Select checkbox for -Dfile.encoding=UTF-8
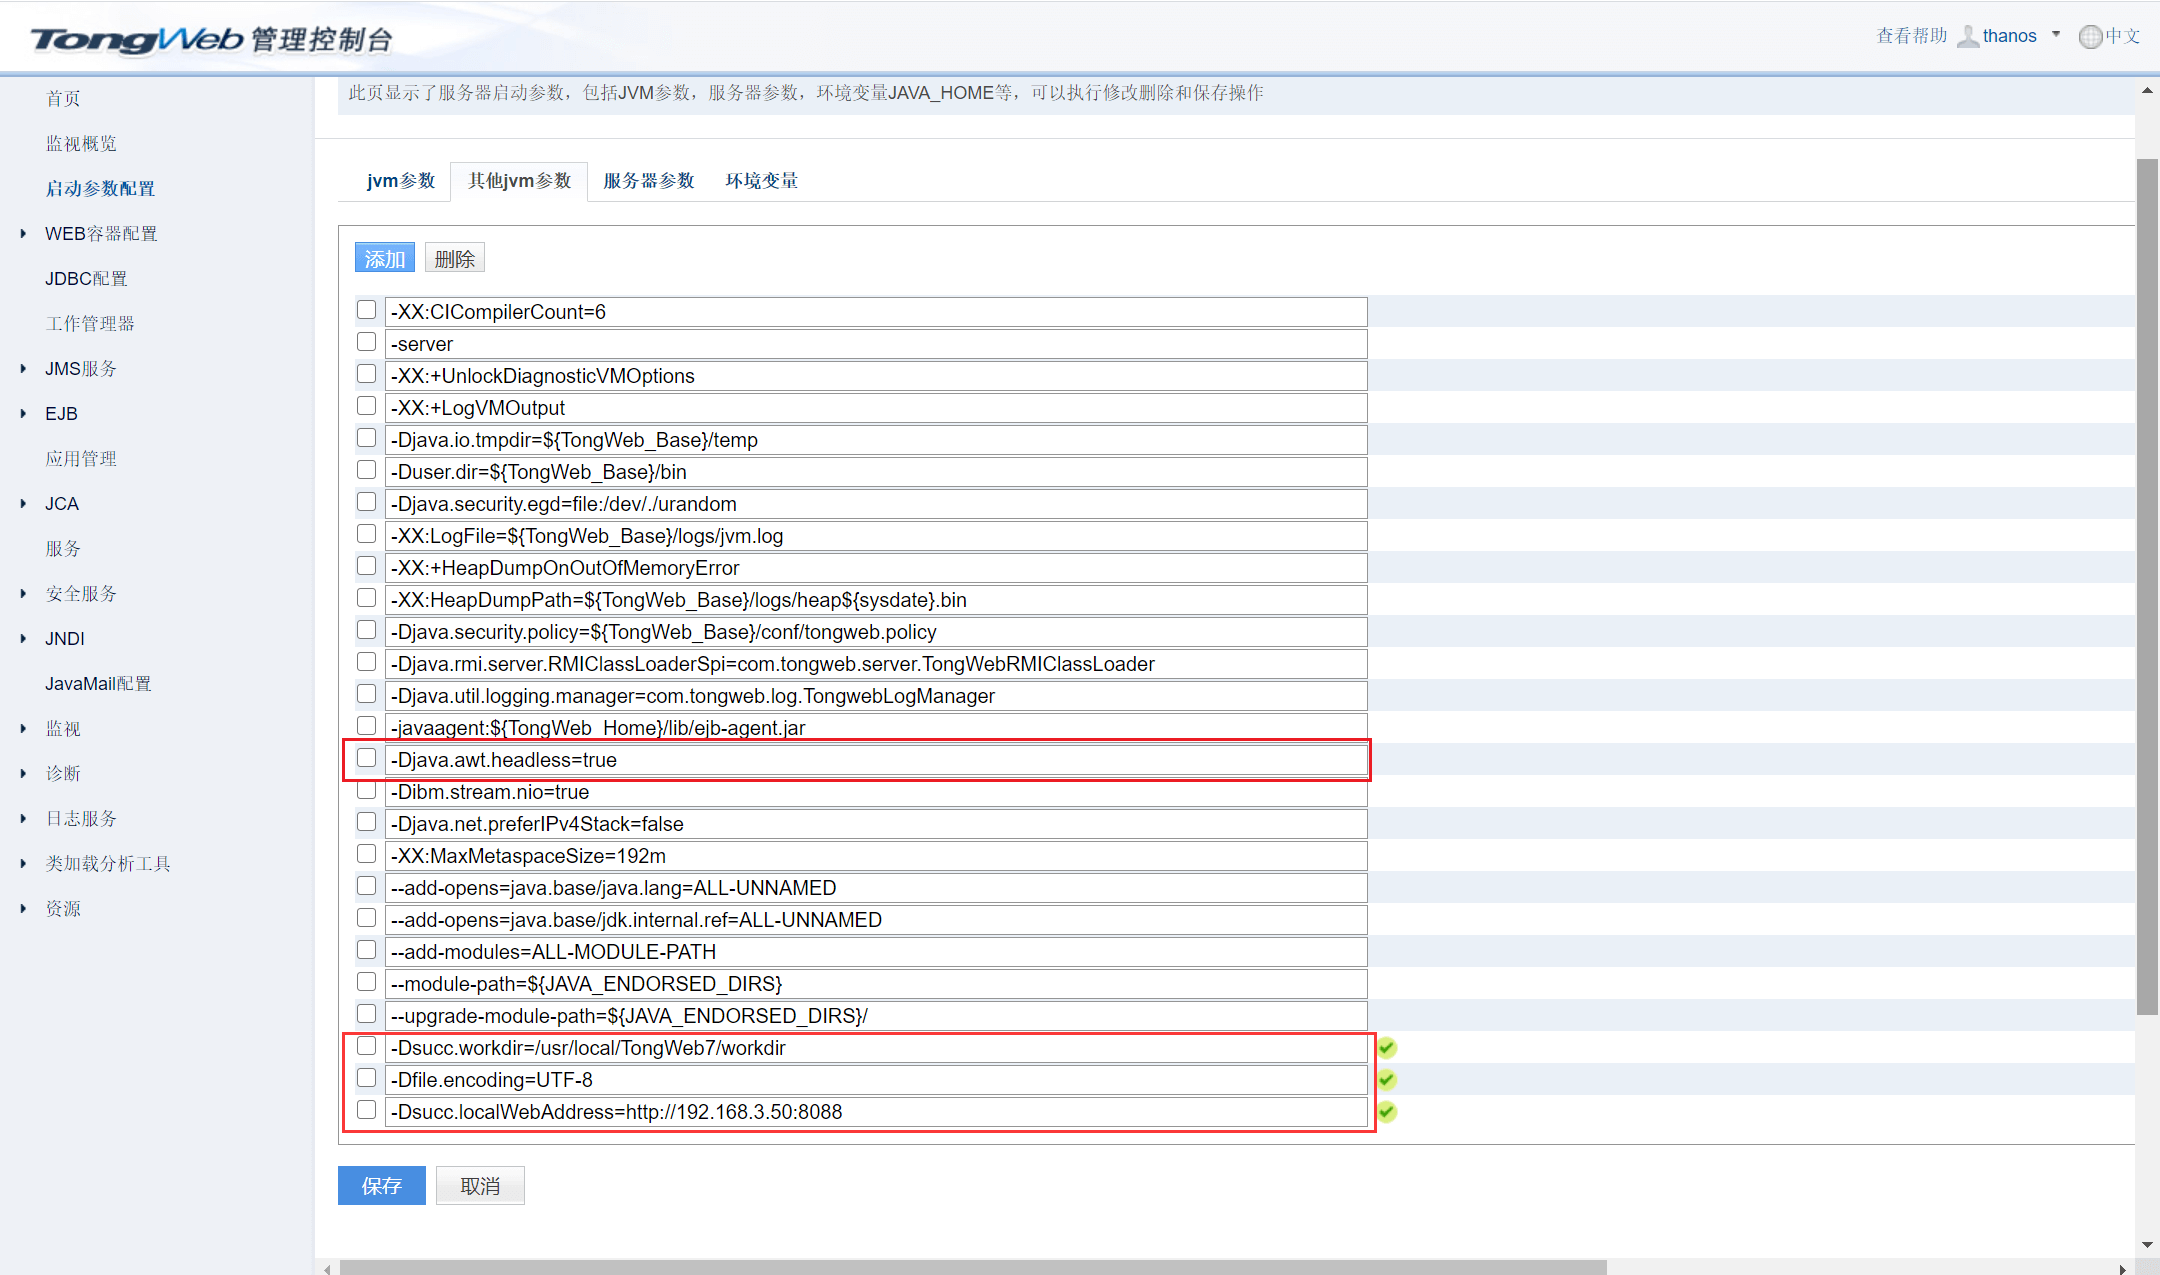Viewport: 2160px width, 1275px height. coord(367,1078)
